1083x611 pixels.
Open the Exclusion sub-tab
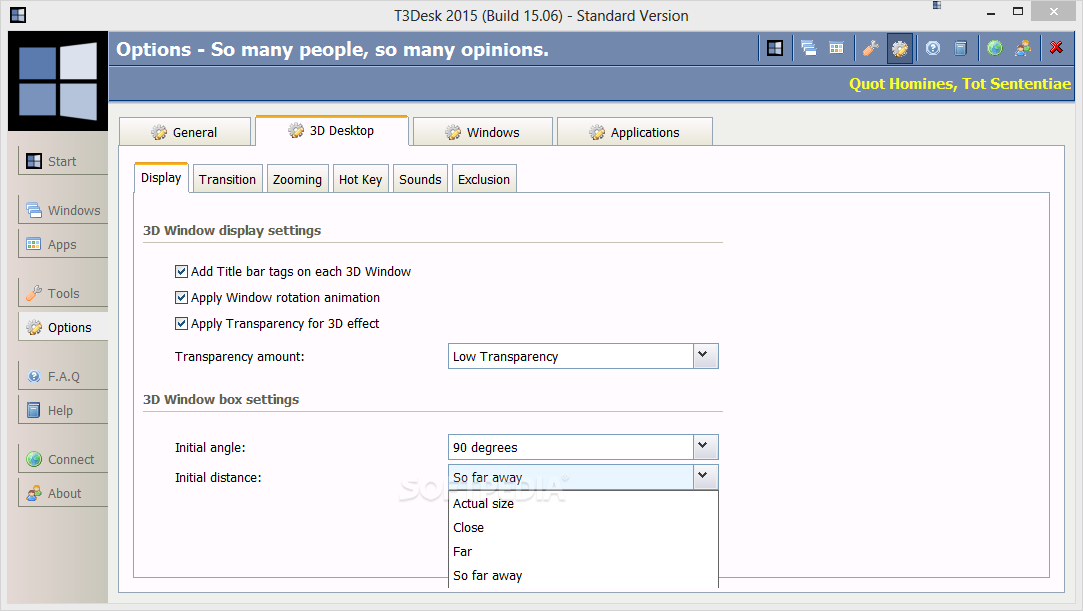(x=483, y=179)
